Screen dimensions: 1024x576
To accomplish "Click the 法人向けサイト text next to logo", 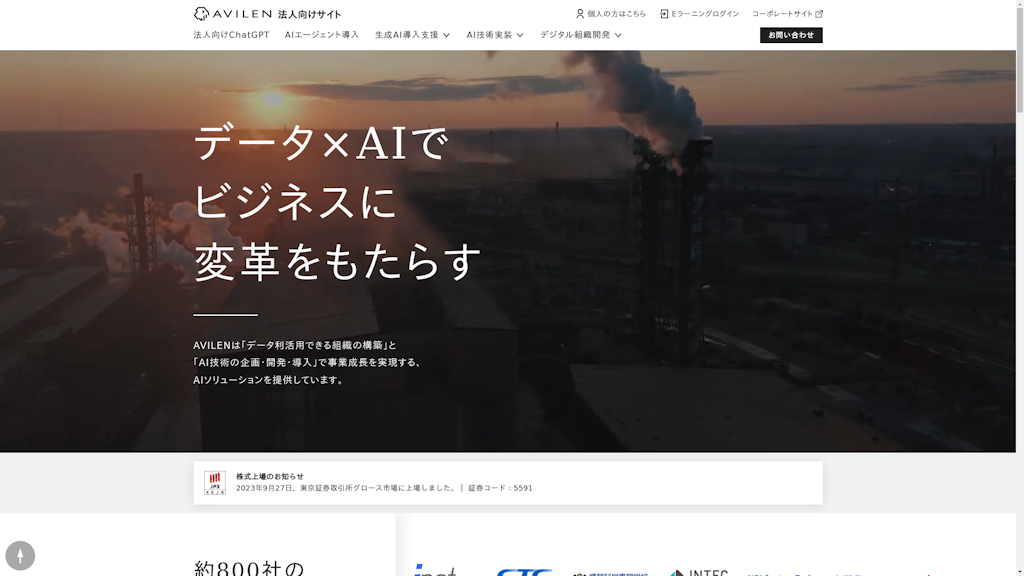I will pos(309,14).
